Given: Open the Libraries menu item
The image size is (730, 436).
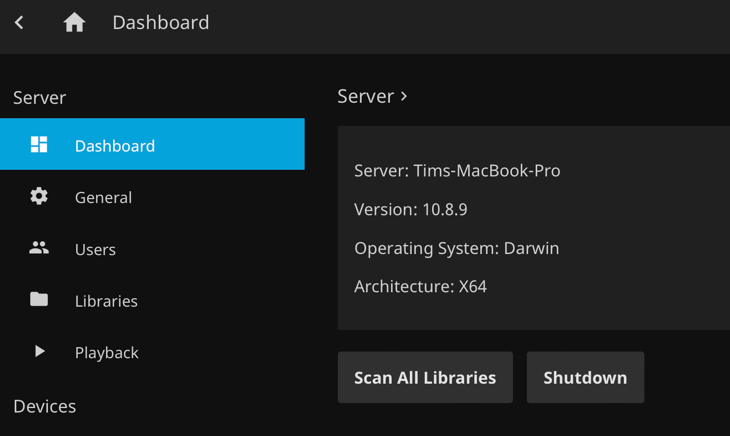Looking at the screenshot, I should point(106,301).
